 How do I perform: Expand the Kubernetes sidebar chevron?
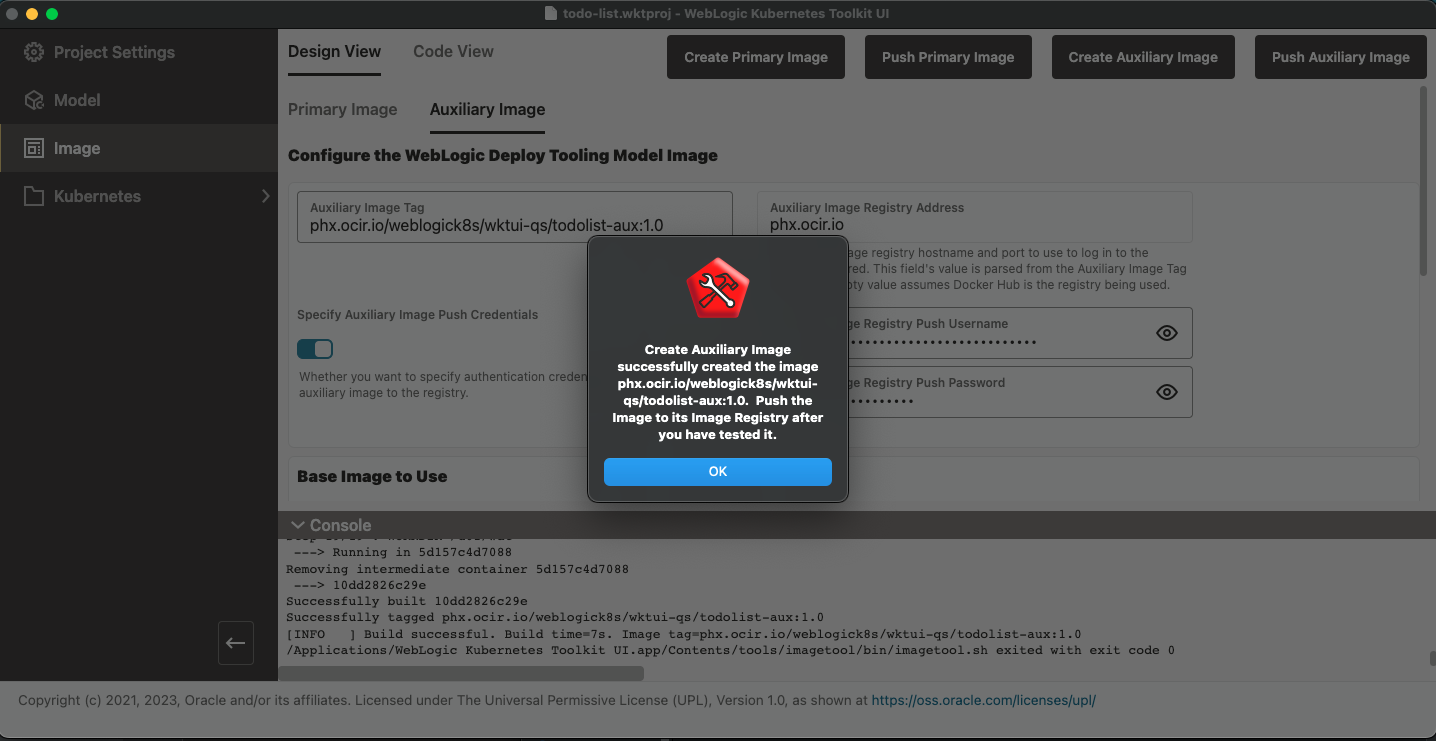(x=265, y=196)
